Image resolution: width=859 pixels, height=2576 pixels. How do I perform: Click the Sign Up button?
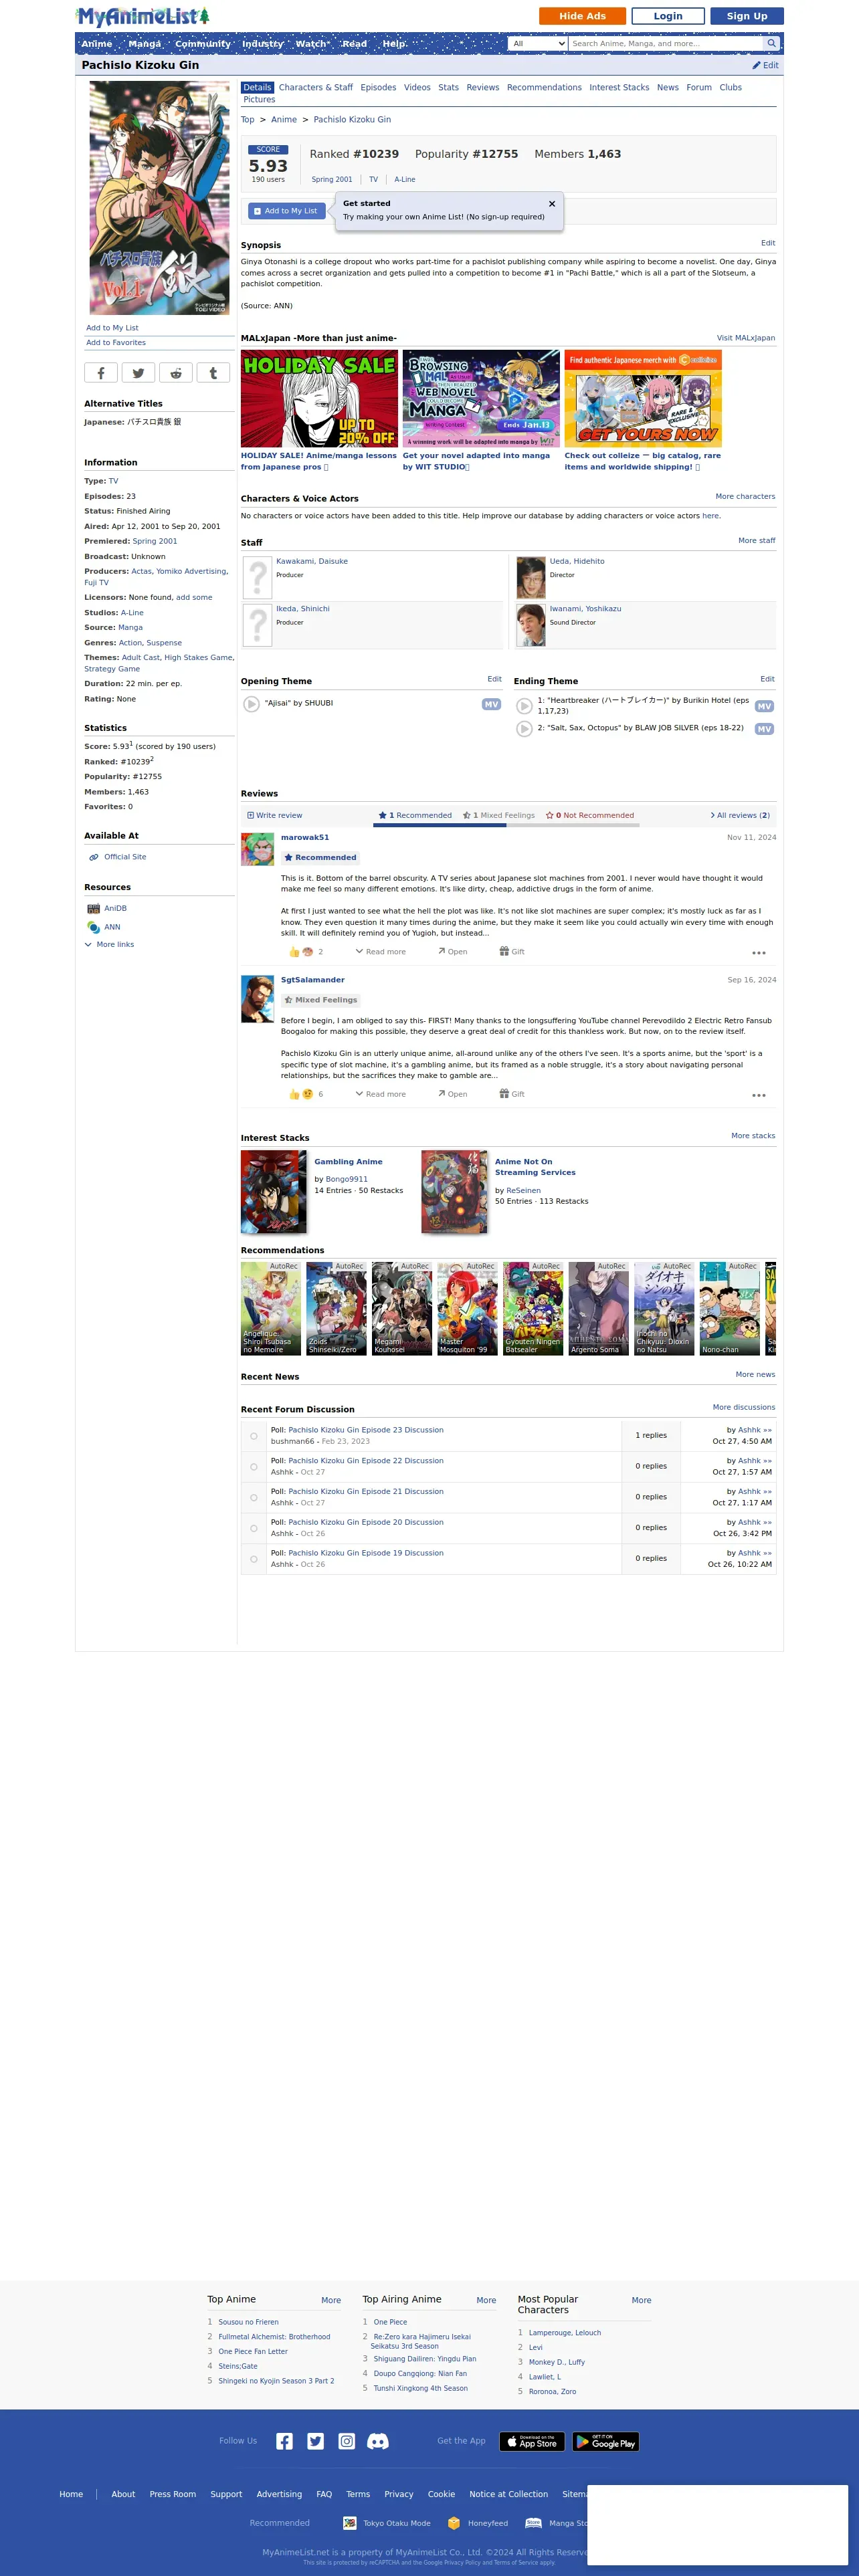pyautogui.click(x=747, y=16)
